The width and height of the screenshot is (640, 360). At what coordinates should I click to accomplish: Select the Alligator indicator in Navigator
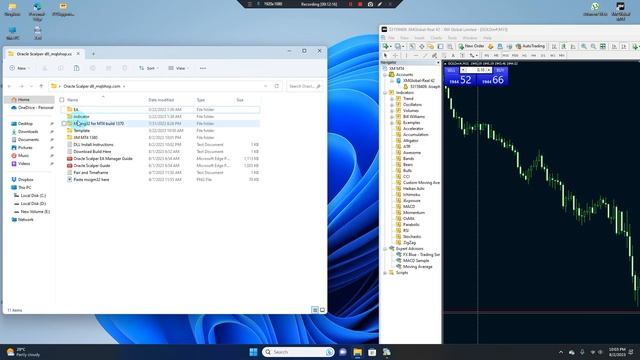[411, 140]
